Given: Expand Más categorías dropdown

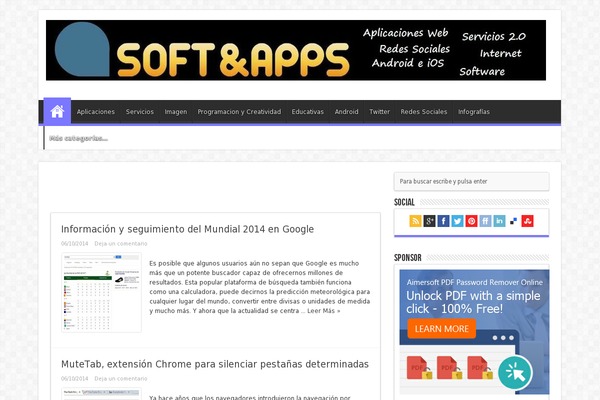Looking at the screenshot, I should 78,138.
